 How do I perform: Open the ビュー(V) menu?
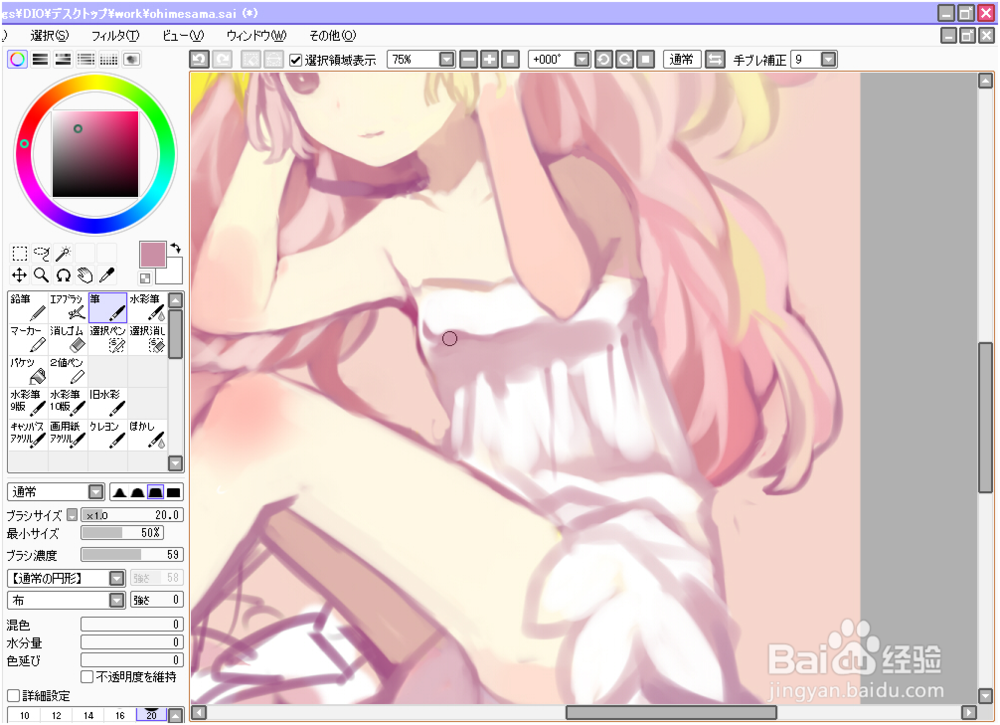tap(182, 36)
